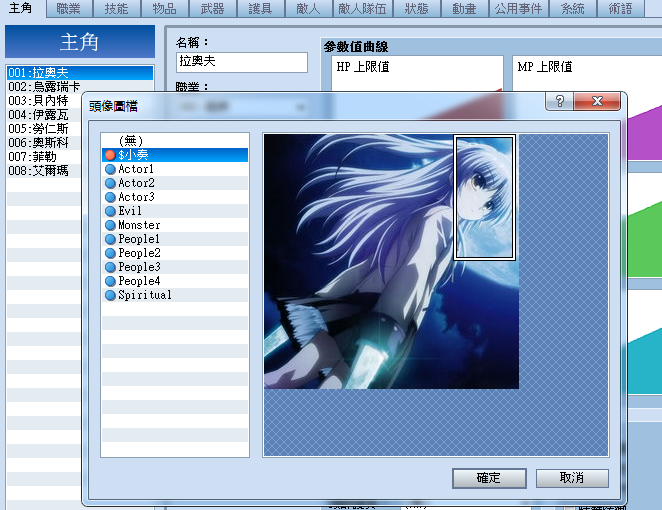
Task: Select People4 file name
Action: click(x=139, y=281)
